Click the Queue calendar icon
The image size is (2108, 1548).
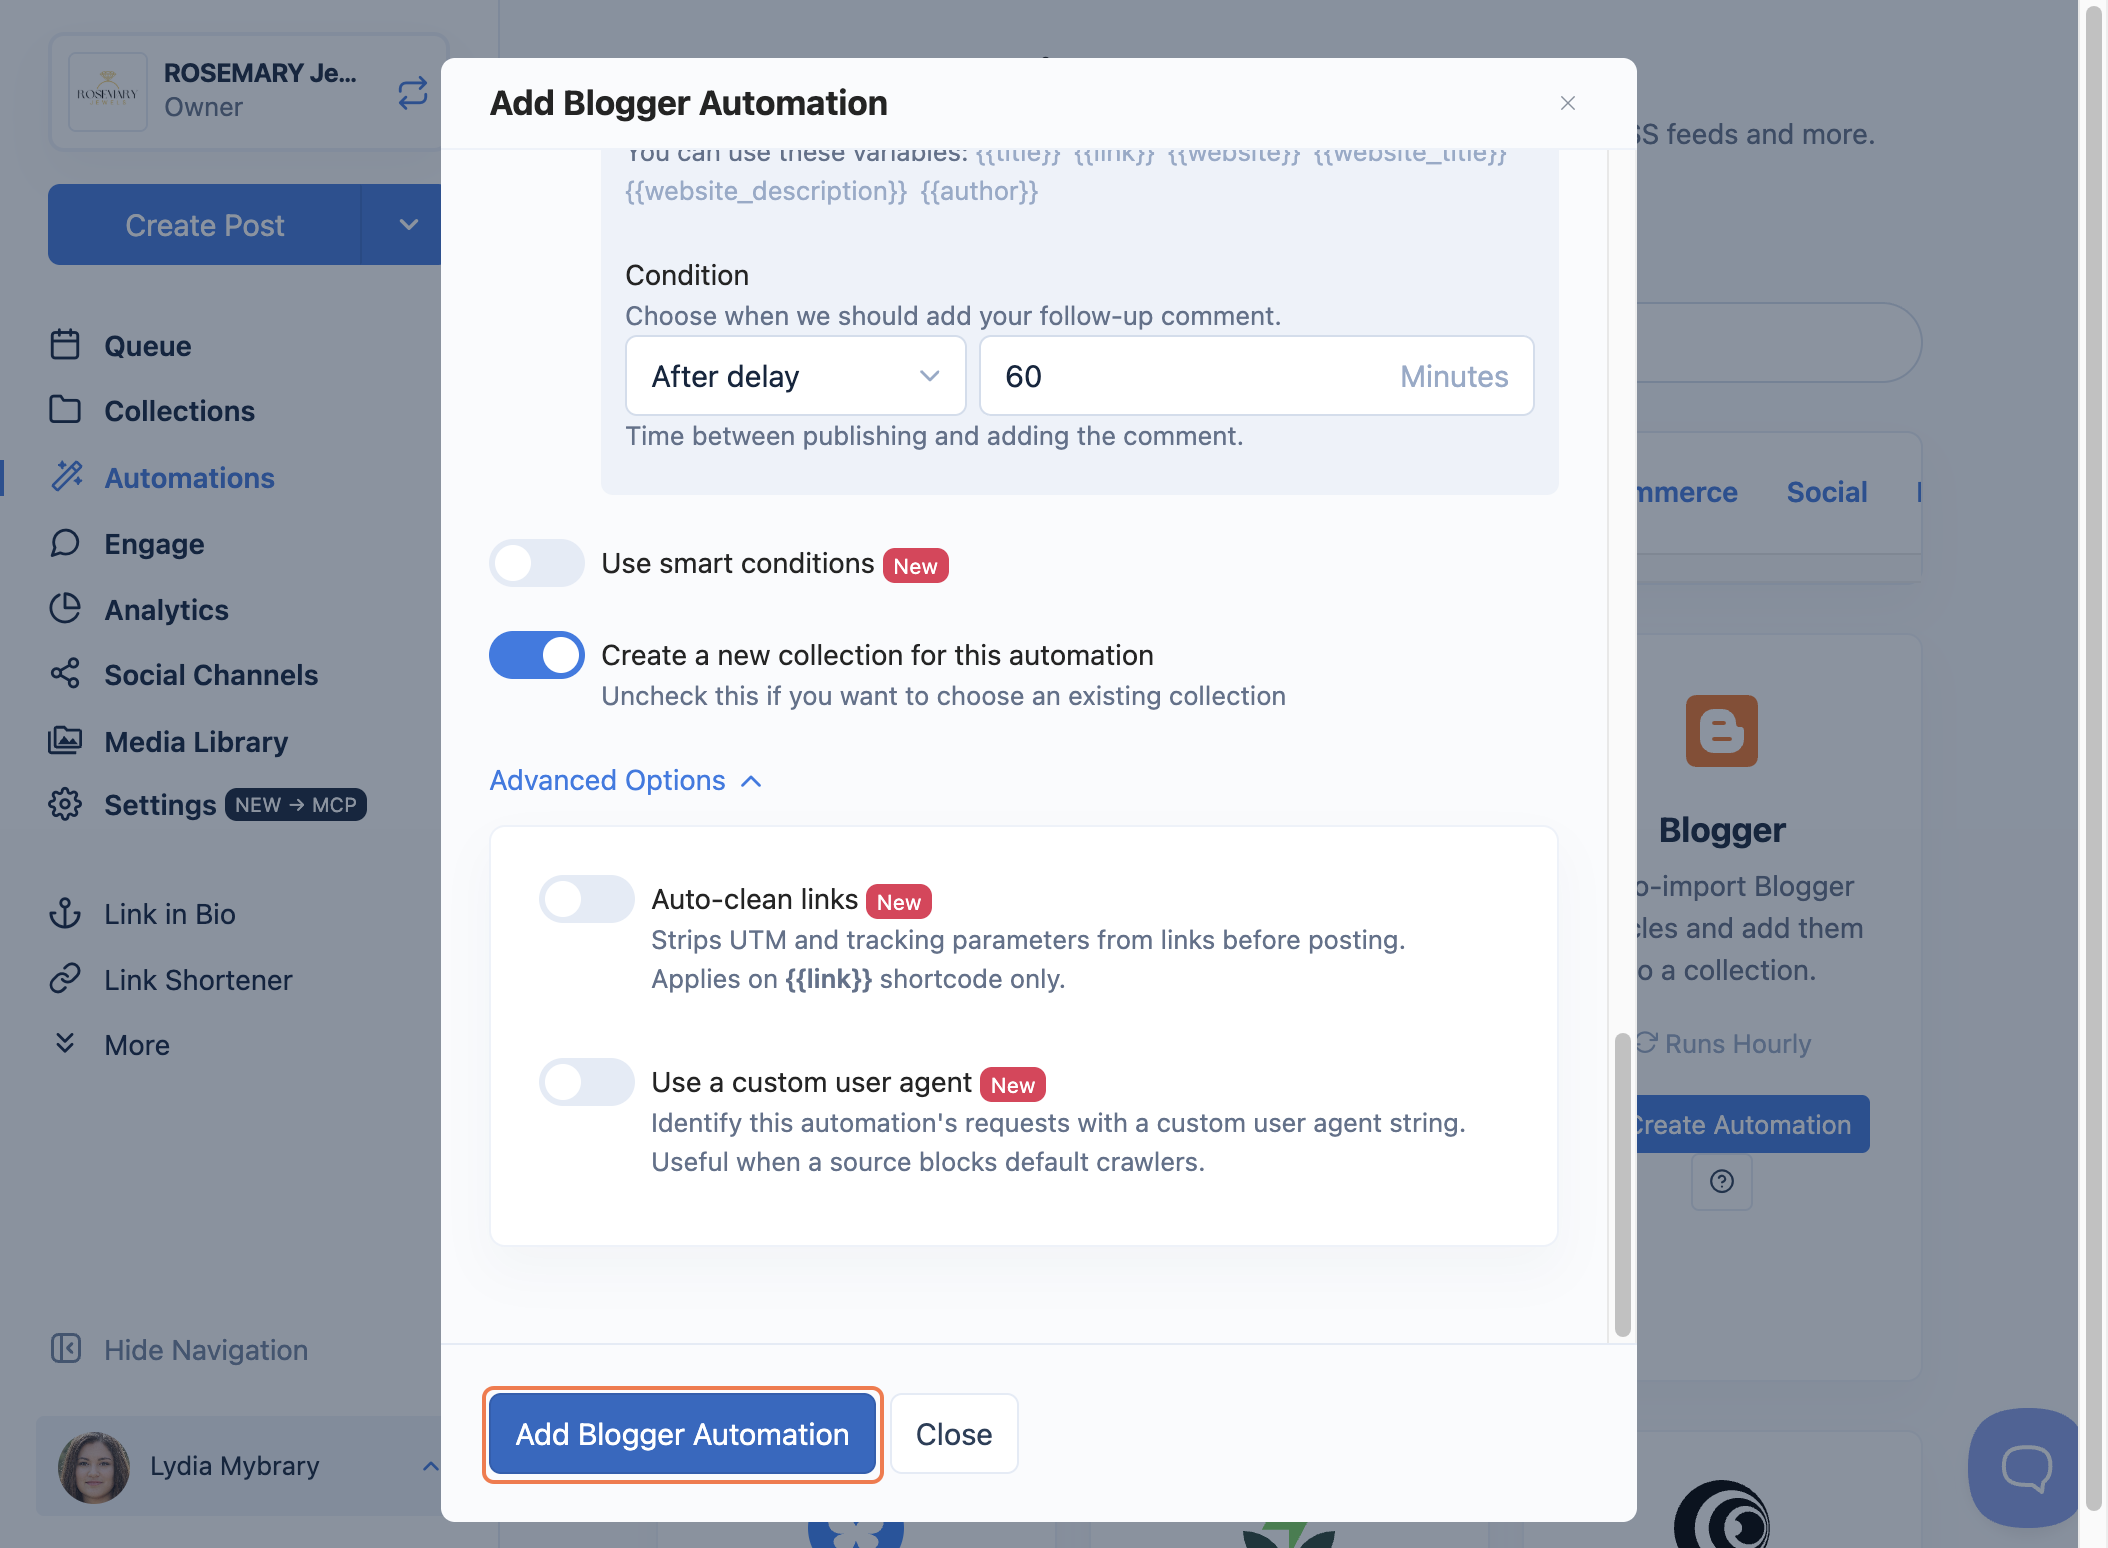tap(65, 345)
